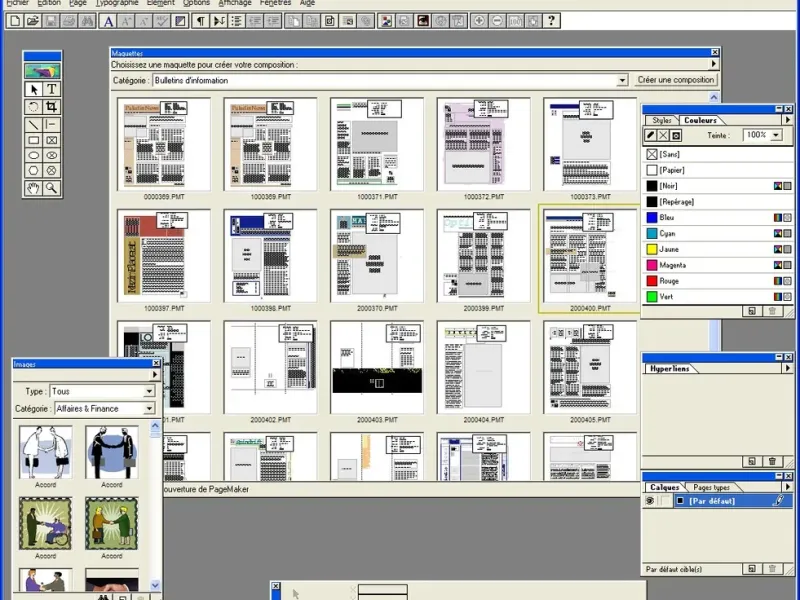Select the Magenta color swatch
This screenshot has width=800, height=600.
pyautogui.click(x=652, y=265)
